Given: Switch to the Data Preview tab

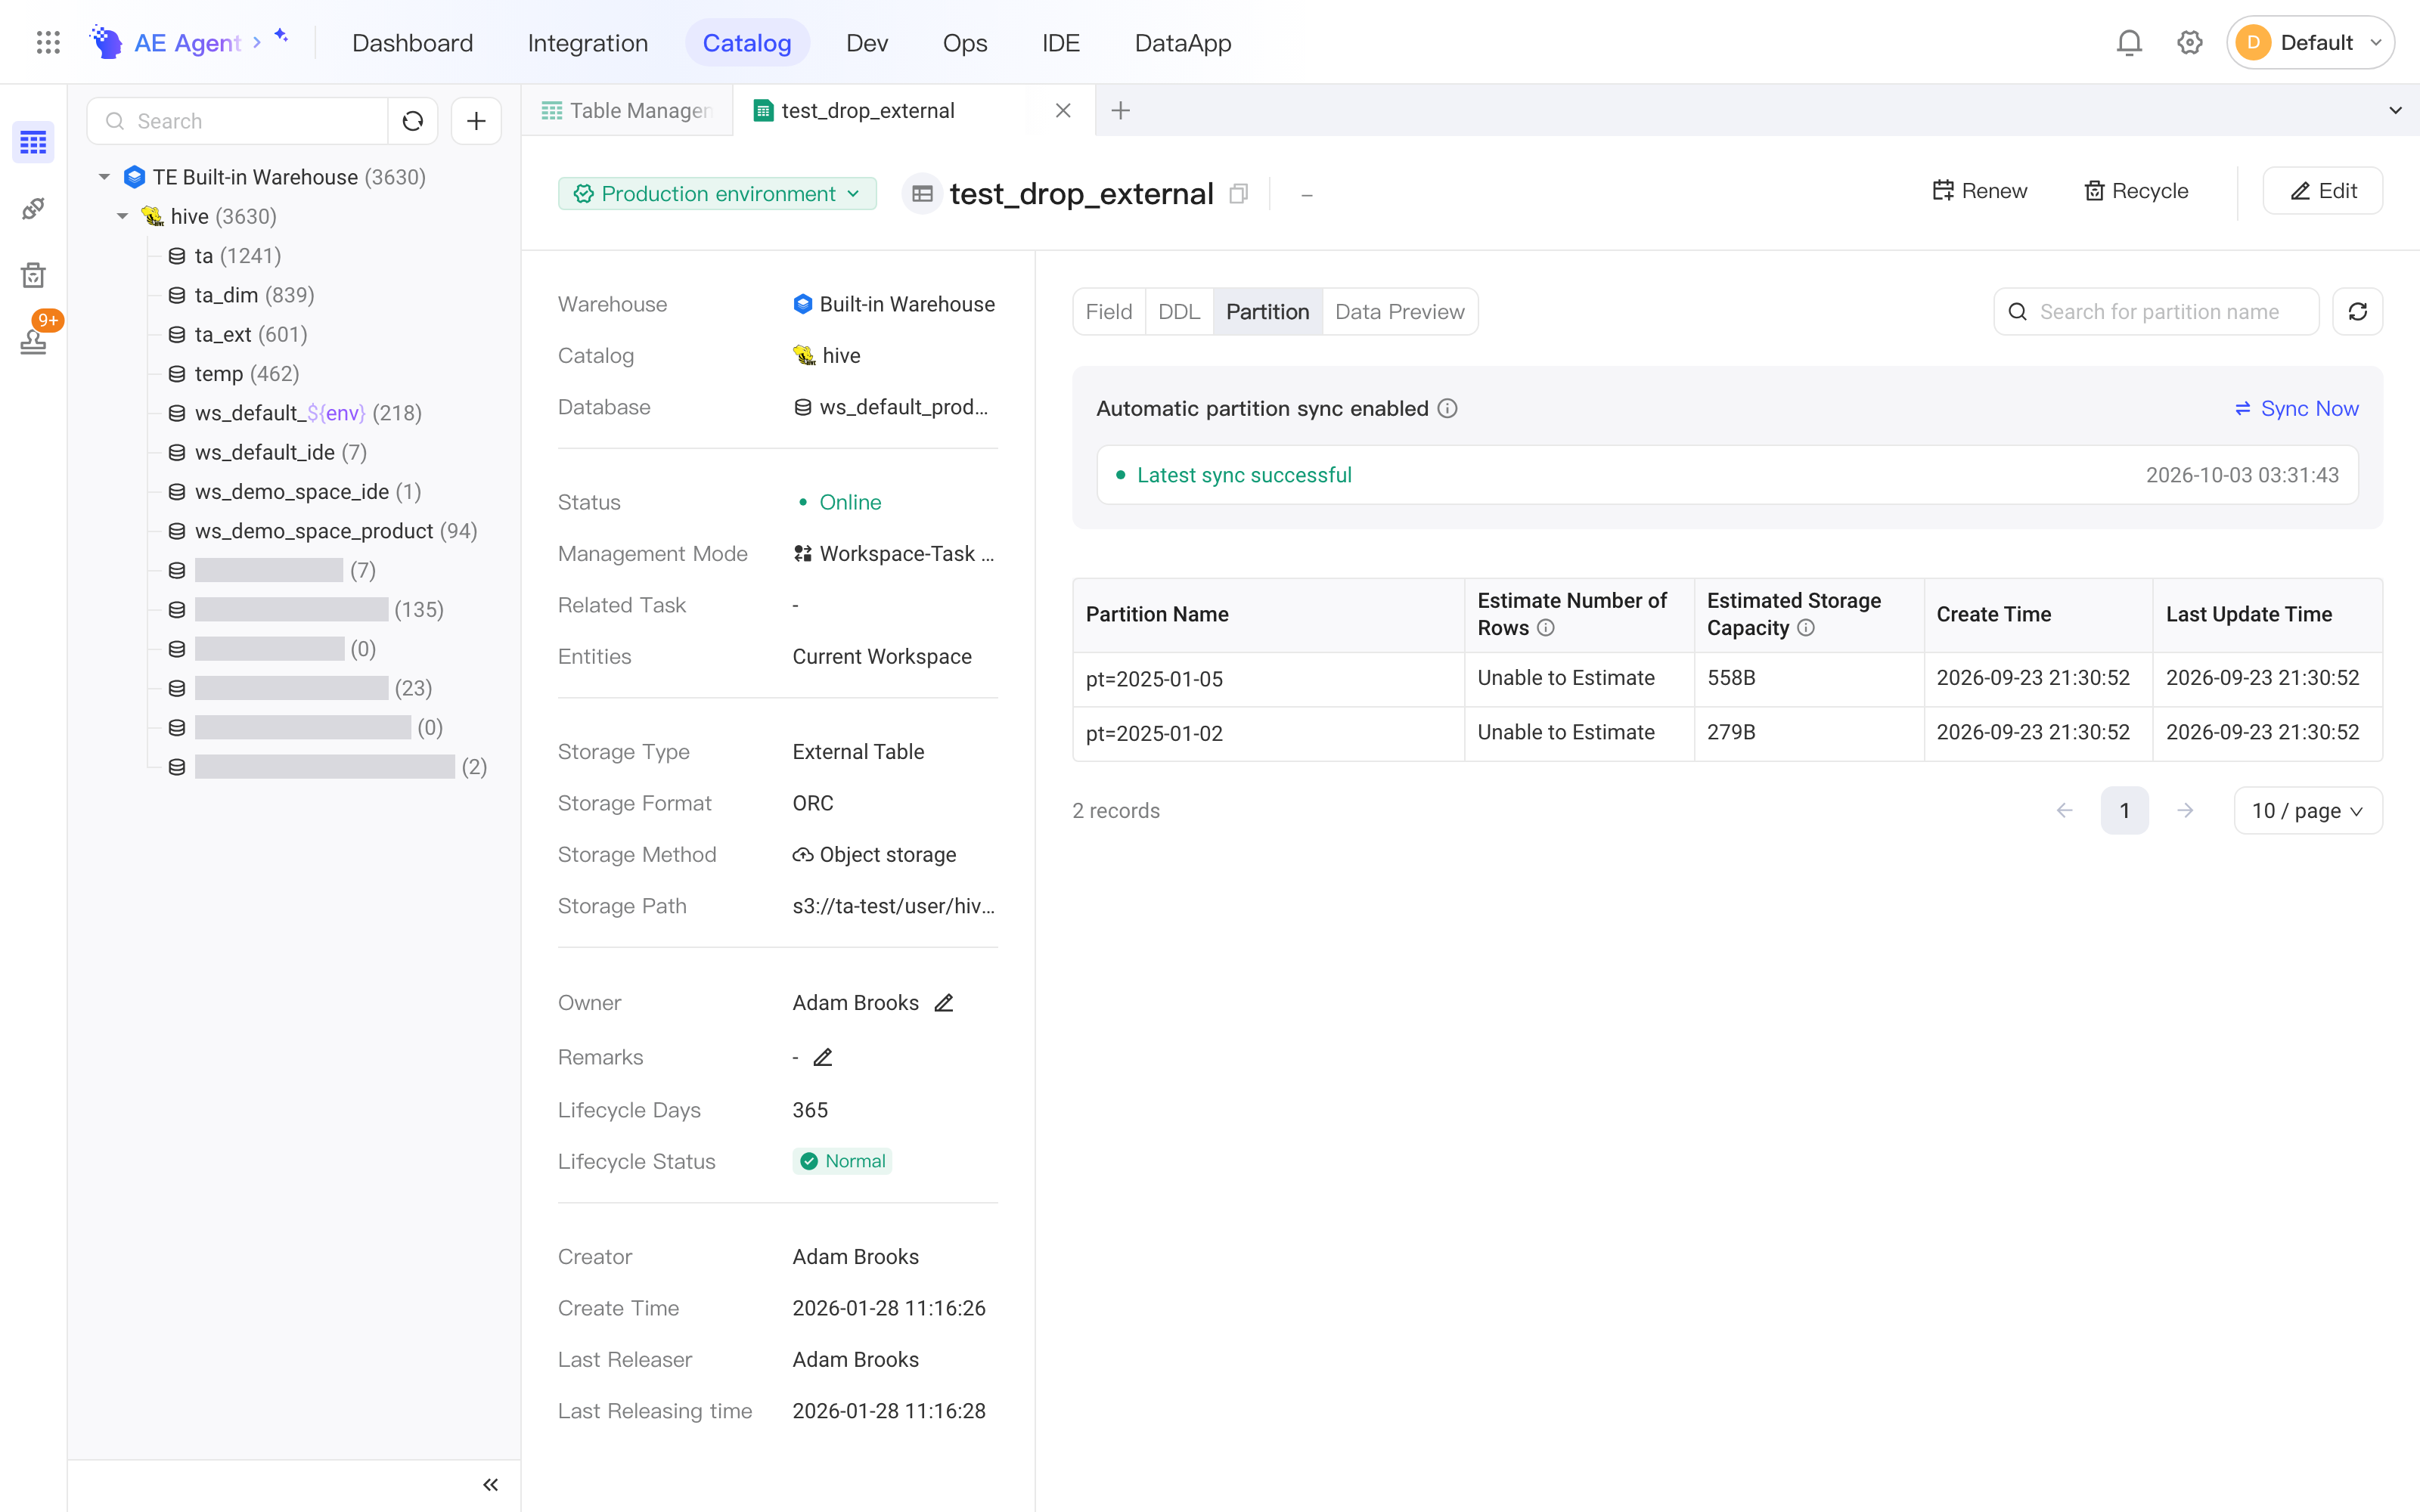Looking at the screenshot, I should pos(1399,312).
